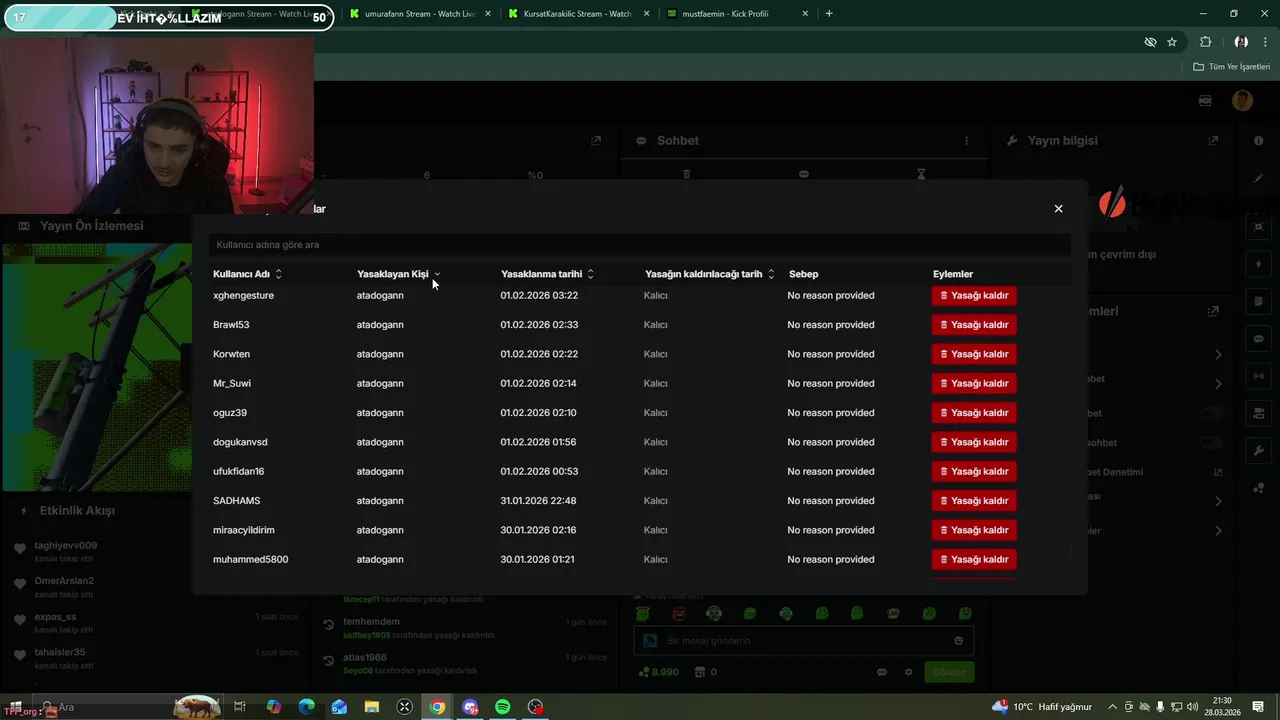The width and height of the screenshot is (1280, 720).
Task: Open a new browser tab
Action: [x=829, y=14]
